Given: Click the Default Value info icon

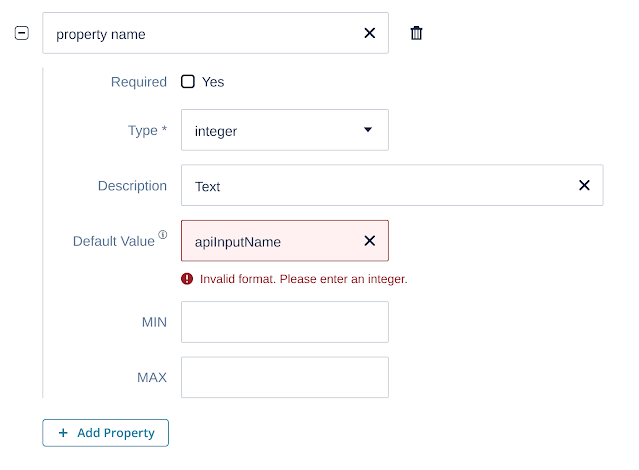Looking at the screenshot, I should coord(162,236).
